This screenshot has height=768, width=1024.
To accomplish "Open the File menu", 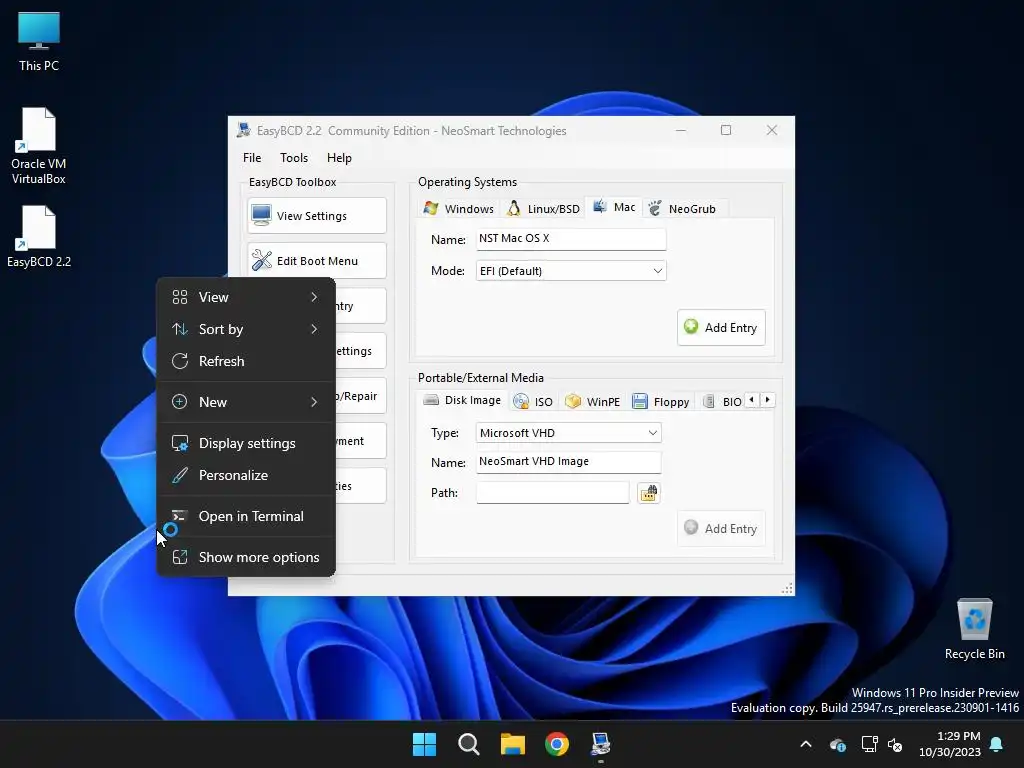I will coord(252,157).
